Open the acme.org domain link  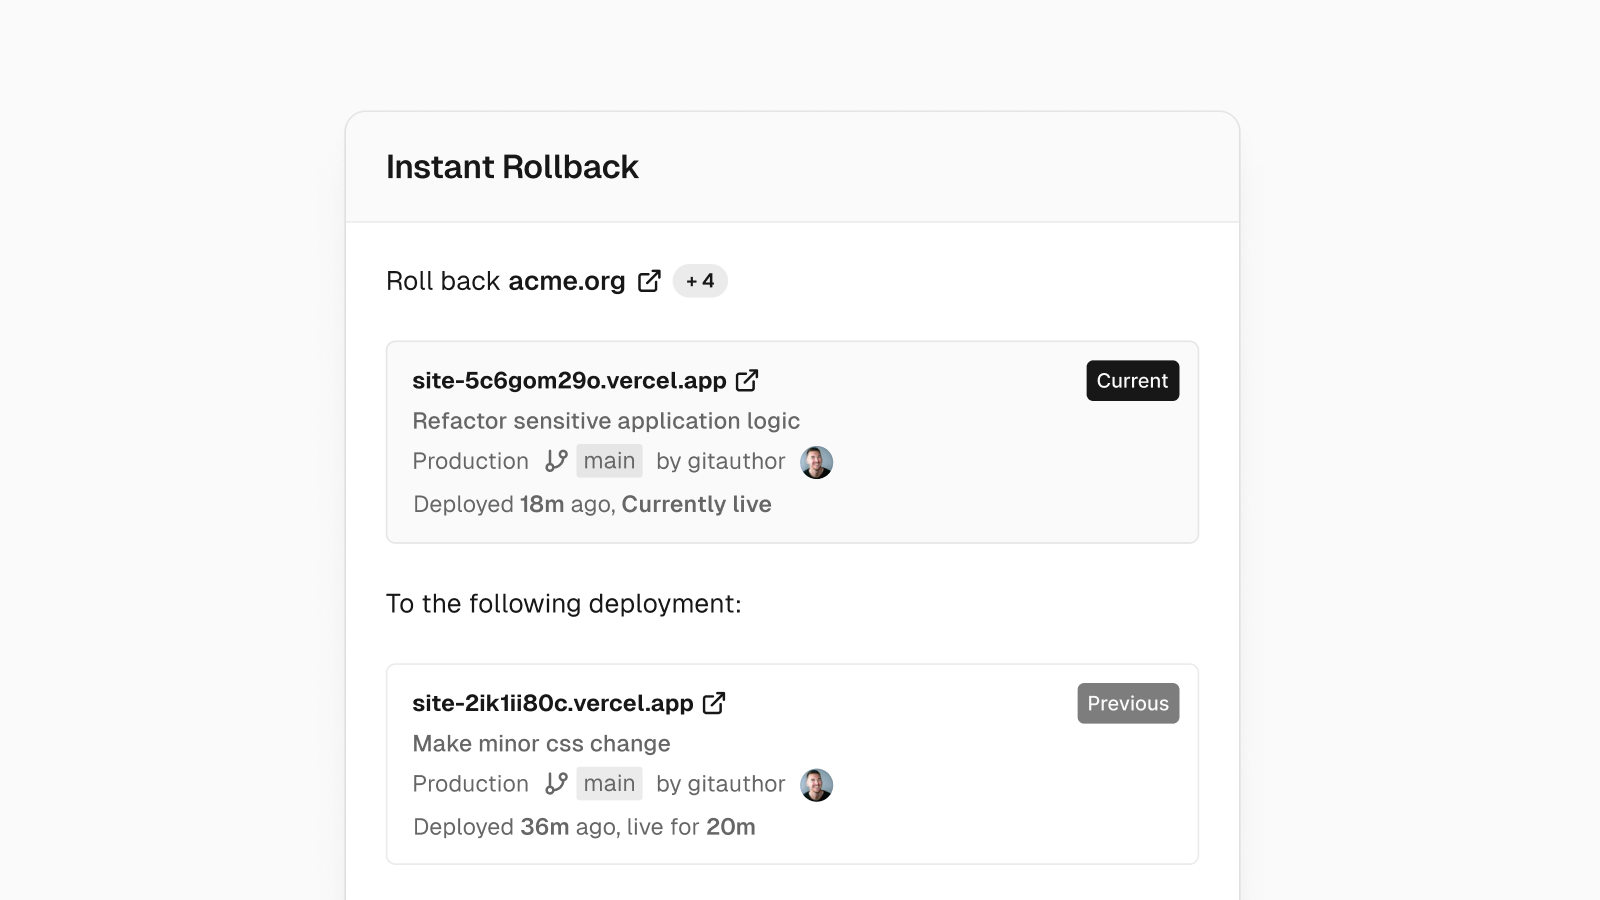tap(565, 281)
